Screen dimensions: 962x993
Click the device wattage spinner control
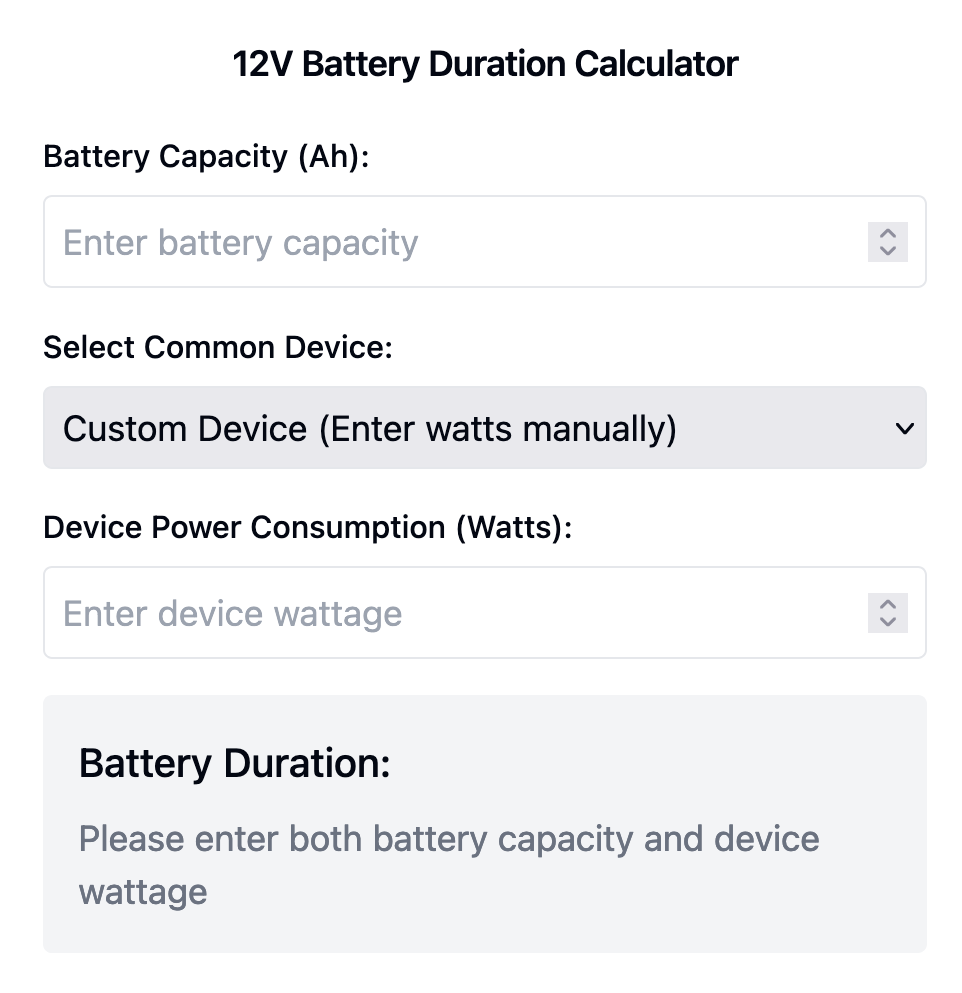coord(887,613)
